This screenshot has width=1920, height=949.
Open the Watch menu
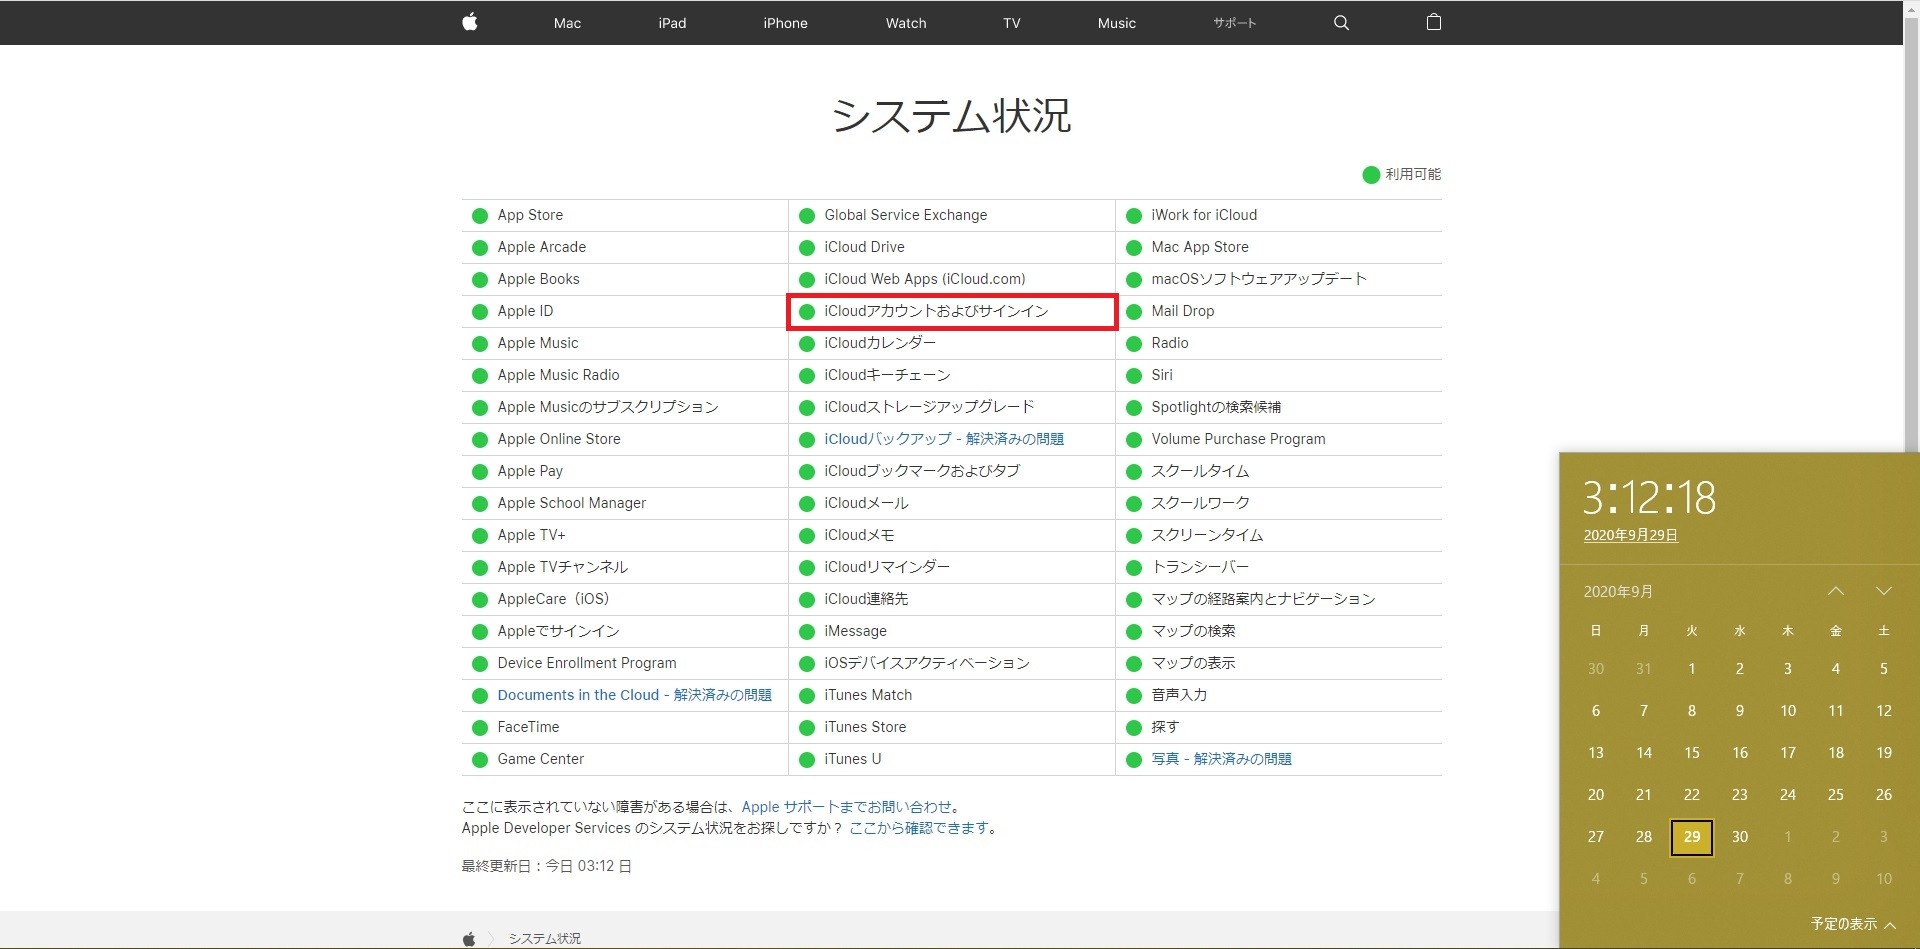pos(906,23)
